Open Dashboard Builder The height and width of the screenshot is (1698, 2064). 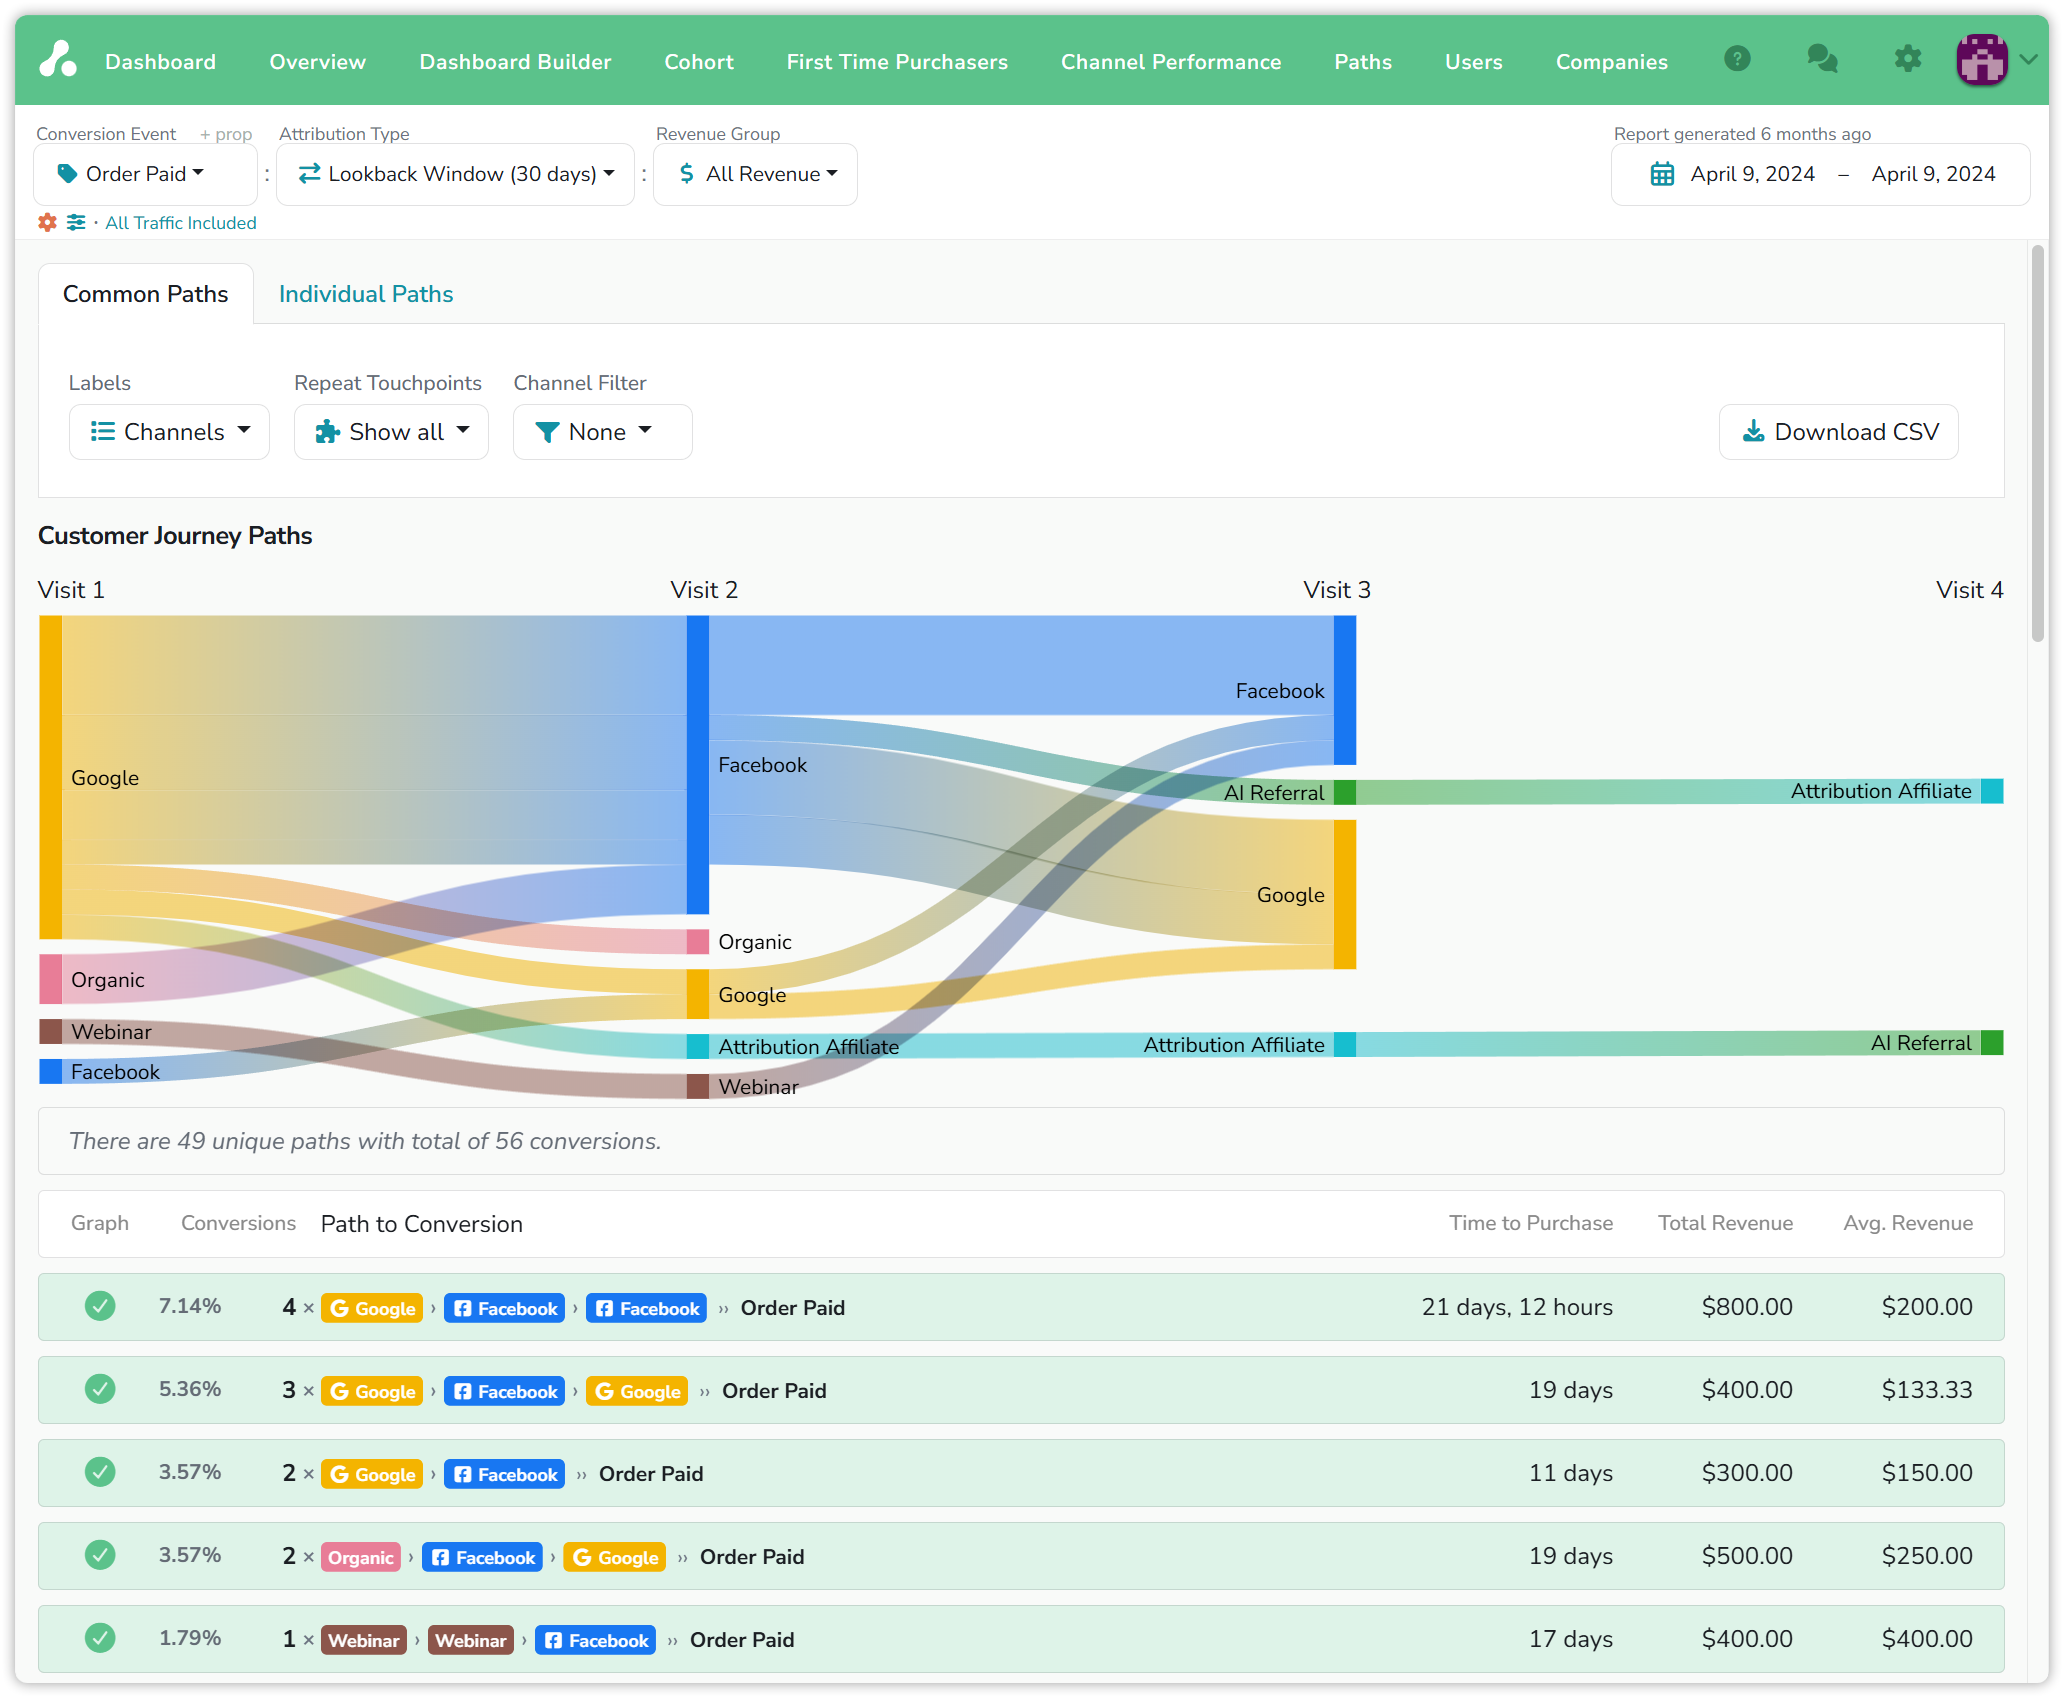pyautogui.click(x=515, y=61)
